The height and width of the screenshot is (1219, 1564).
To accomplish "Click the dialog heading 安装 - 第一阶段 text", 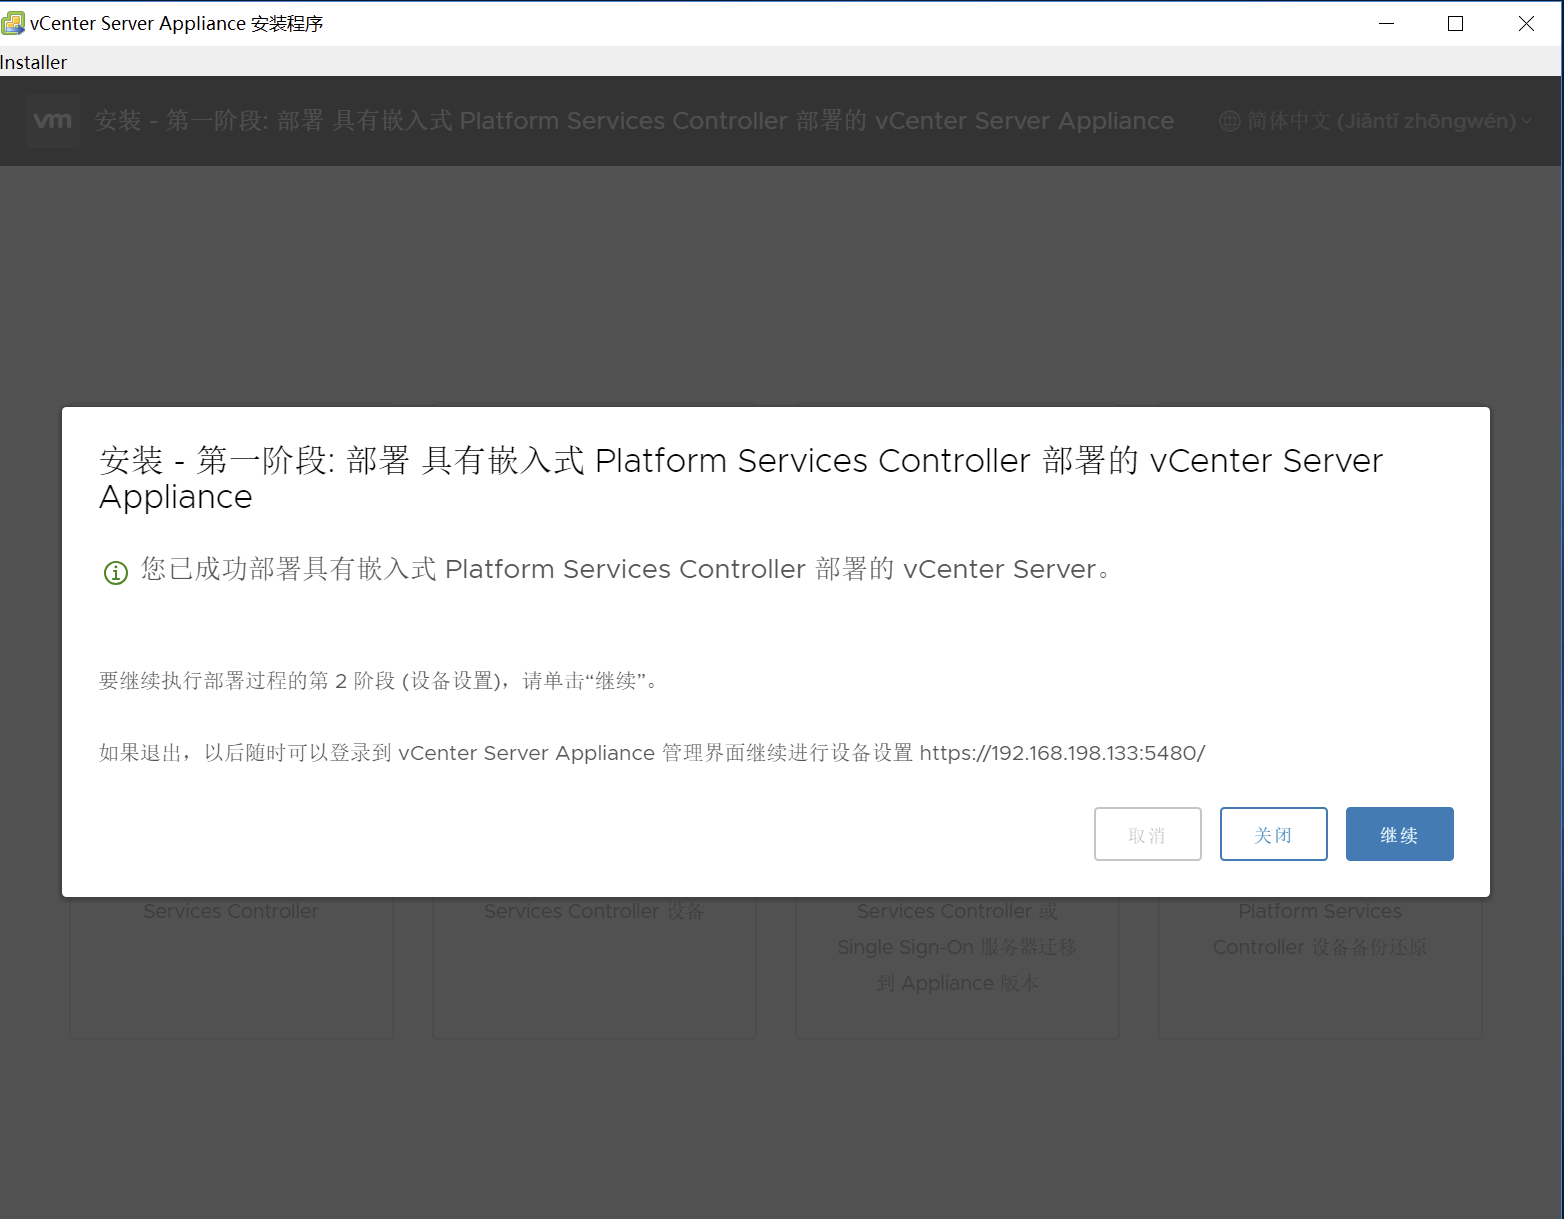I will tap(741, 478).
